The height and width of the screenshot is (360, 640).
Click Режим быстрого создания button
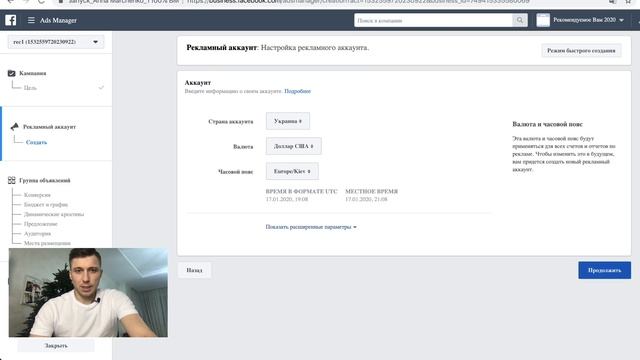581,51
